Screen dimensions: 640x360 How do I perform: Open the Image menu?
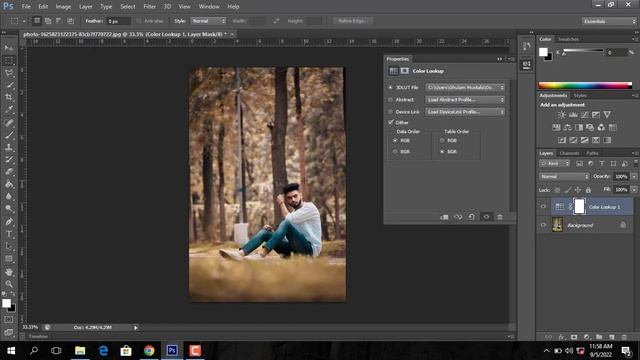(63, 7)
